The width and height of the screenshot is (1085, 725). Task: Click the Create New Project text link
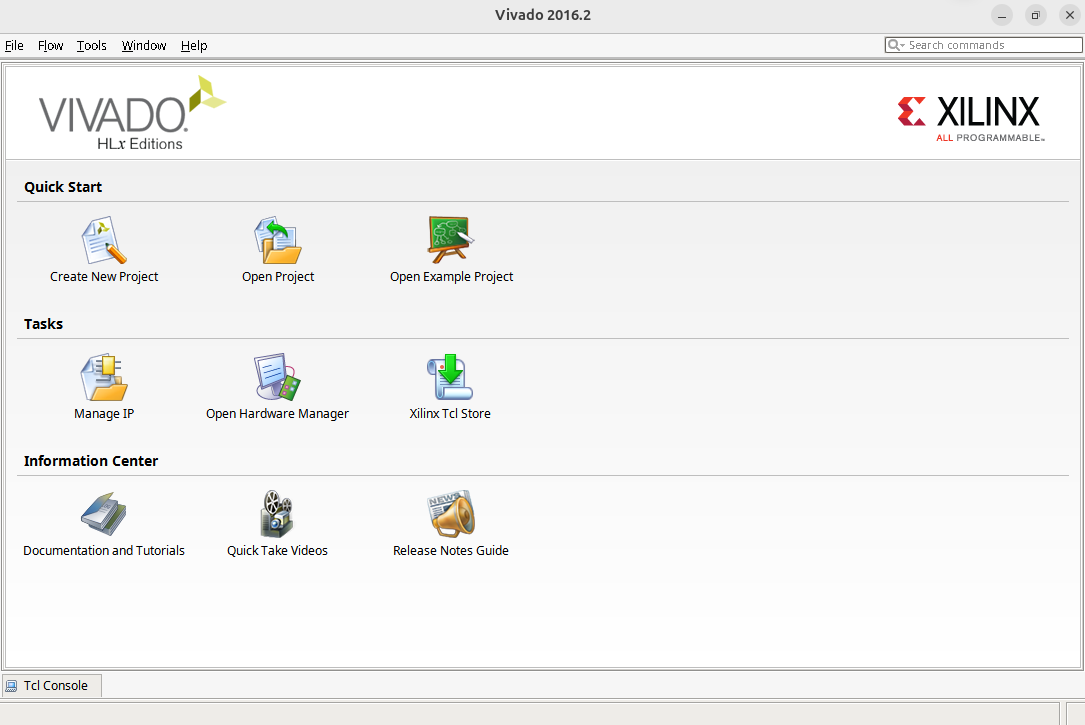click(104, 277)
